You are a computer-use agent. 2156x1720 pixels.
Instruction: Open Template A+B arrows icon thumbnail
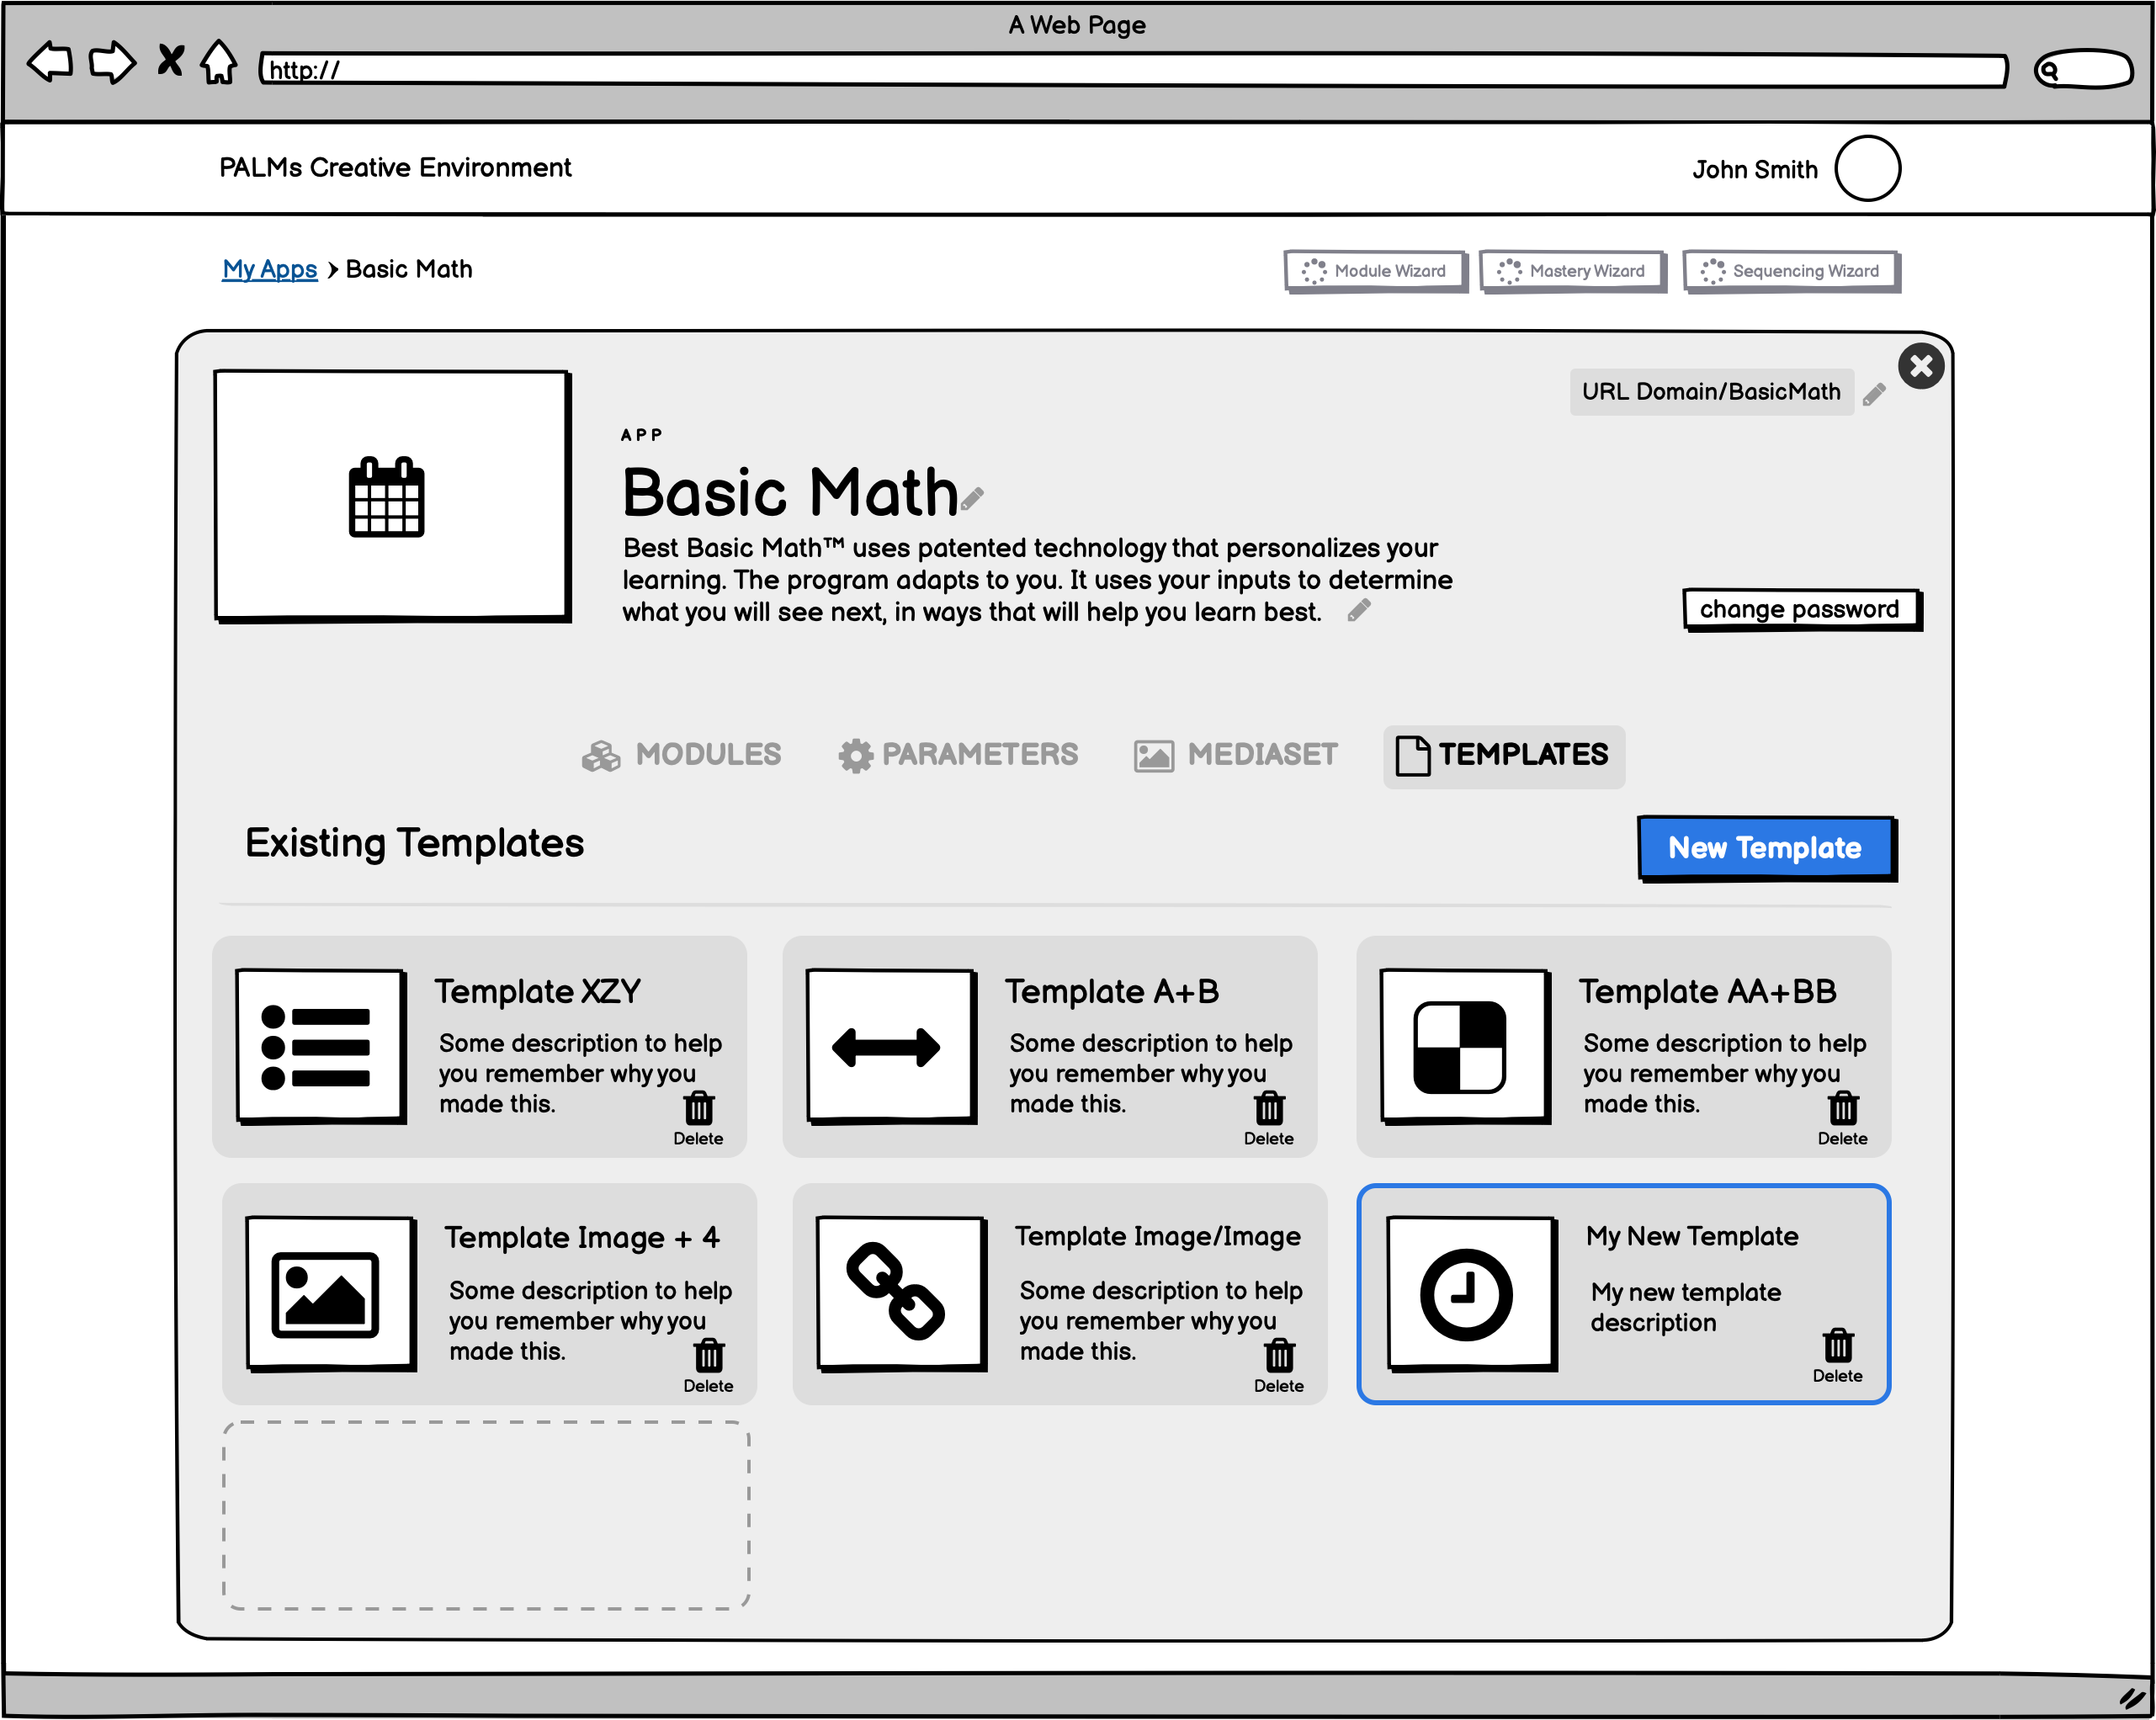(x=892, y=1047)
